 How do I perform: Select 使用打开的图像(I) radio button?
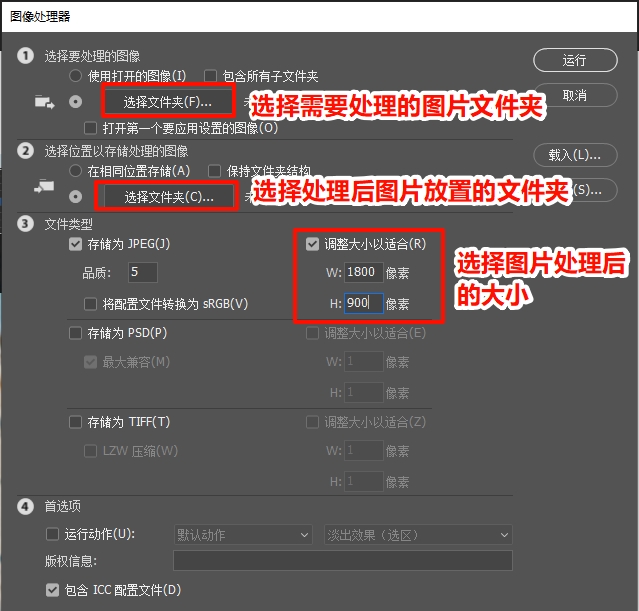(75, 76)
